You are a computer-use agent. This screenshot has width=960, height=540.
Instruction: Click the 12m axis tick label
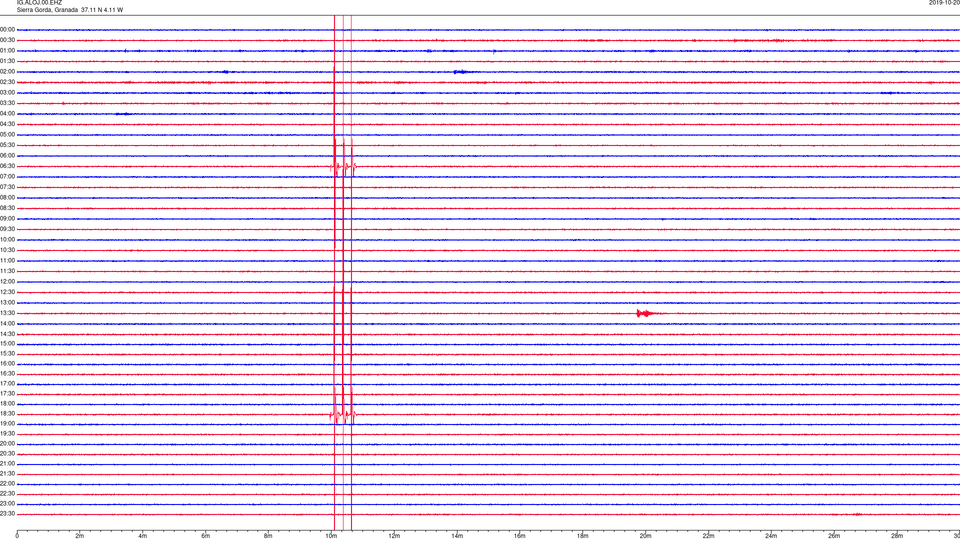[394, 536]
